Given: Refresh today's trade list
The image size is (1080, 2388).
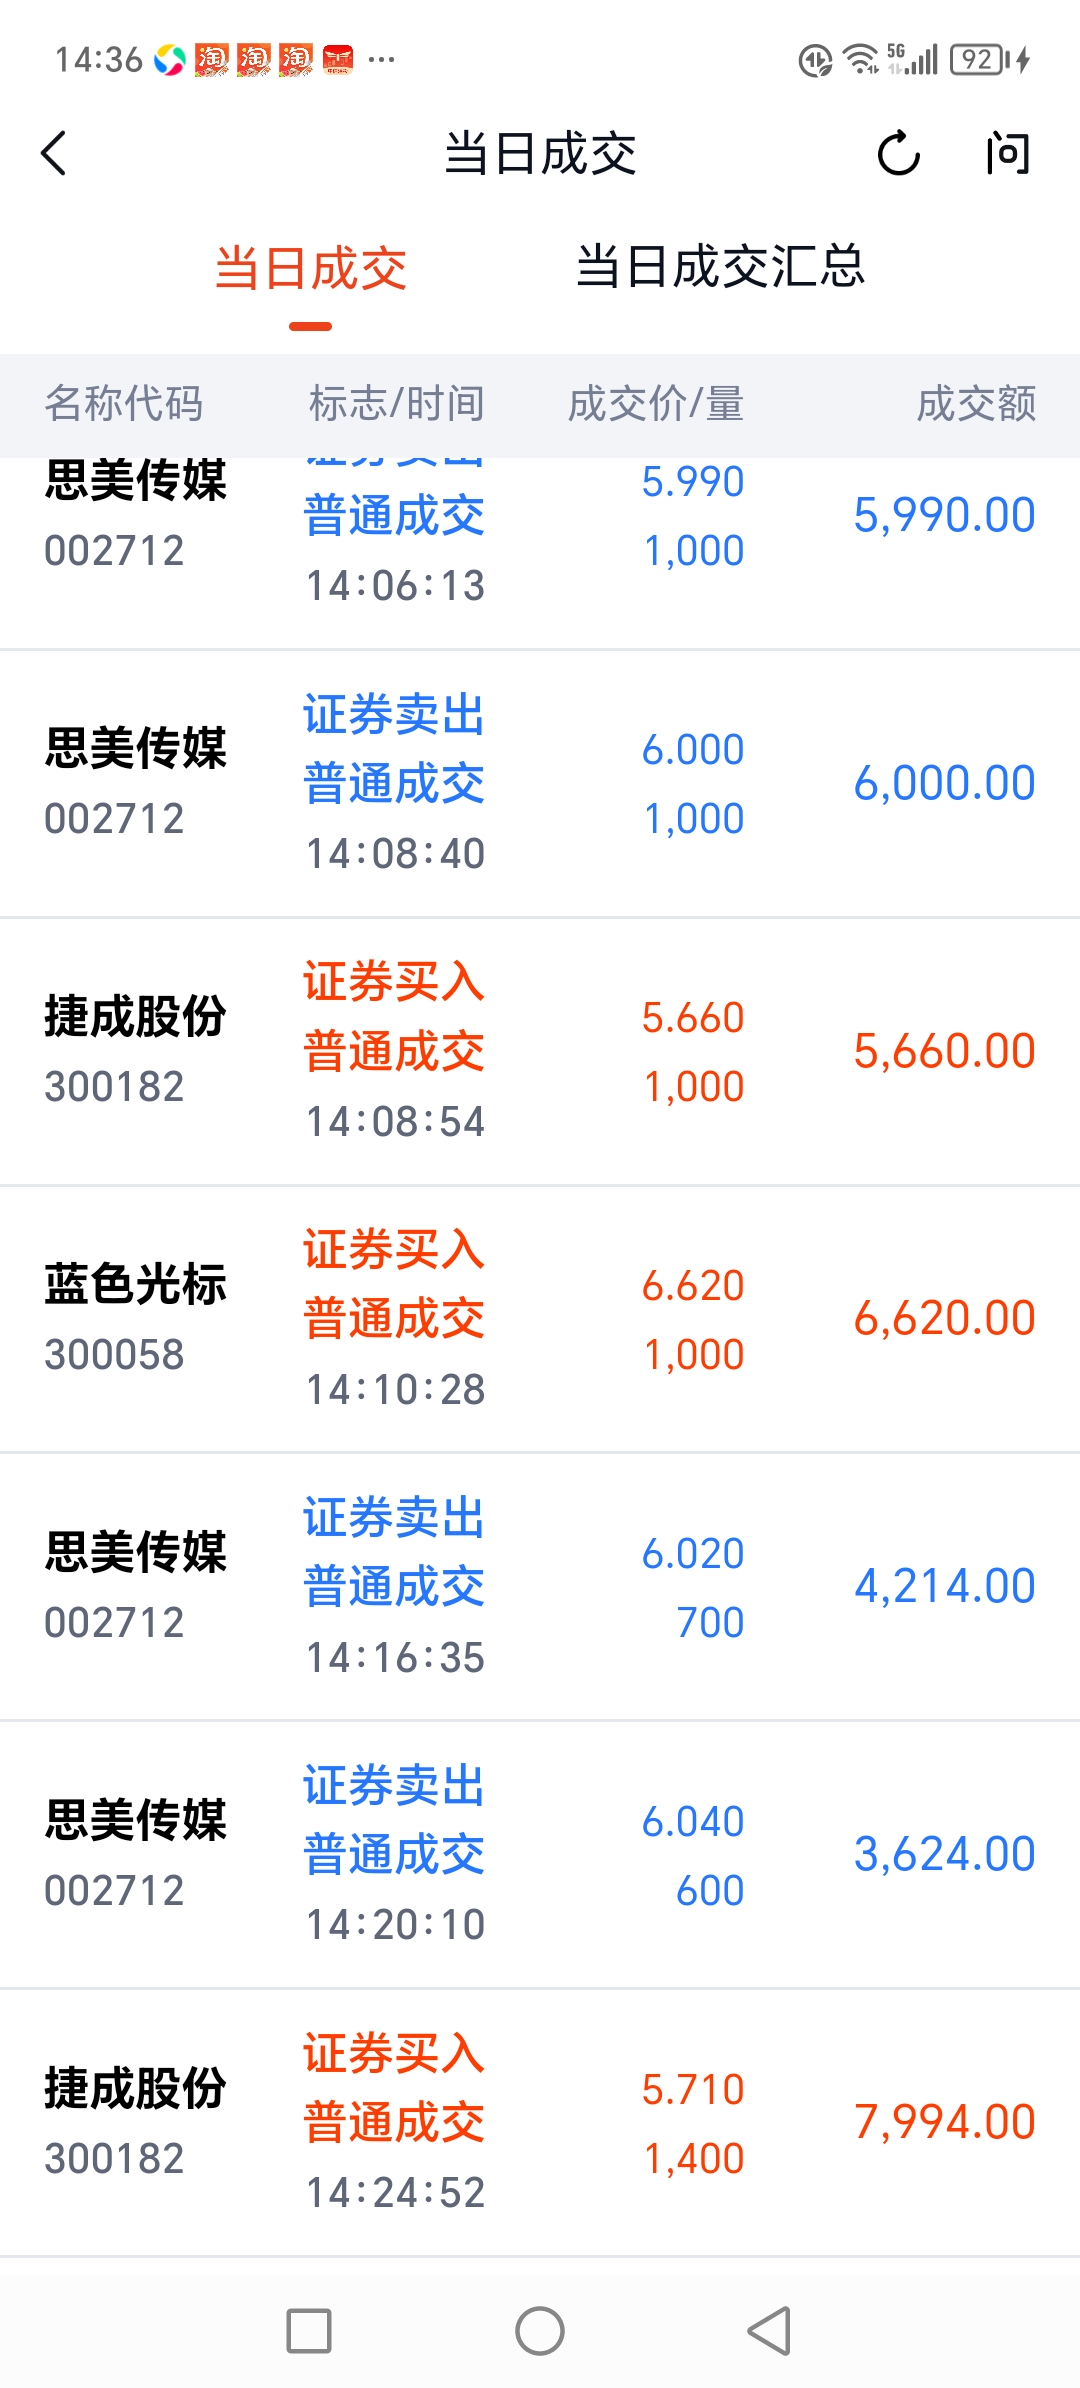Looking at the screenshot, I should coord(898,154).
